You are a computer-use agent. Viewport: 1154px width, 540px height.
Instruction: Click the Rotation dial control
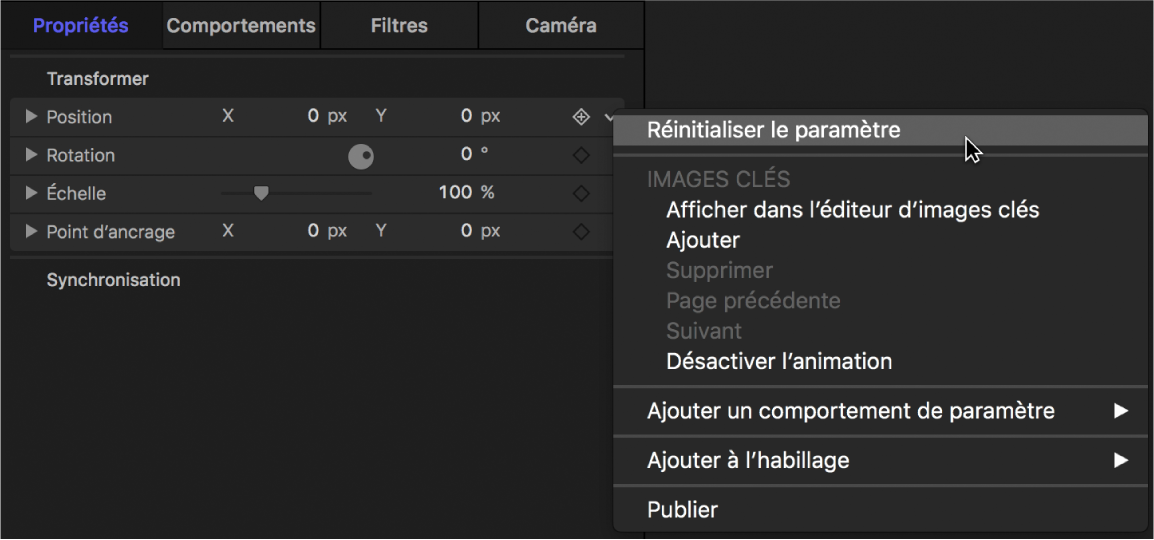coord(360,156)
